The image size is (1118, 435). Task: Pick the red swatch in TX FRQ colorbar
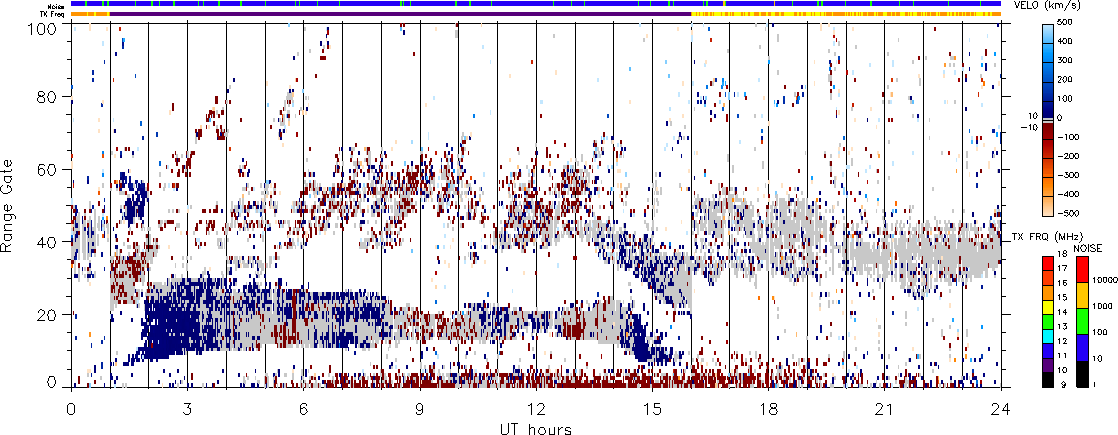point(1048,264)
